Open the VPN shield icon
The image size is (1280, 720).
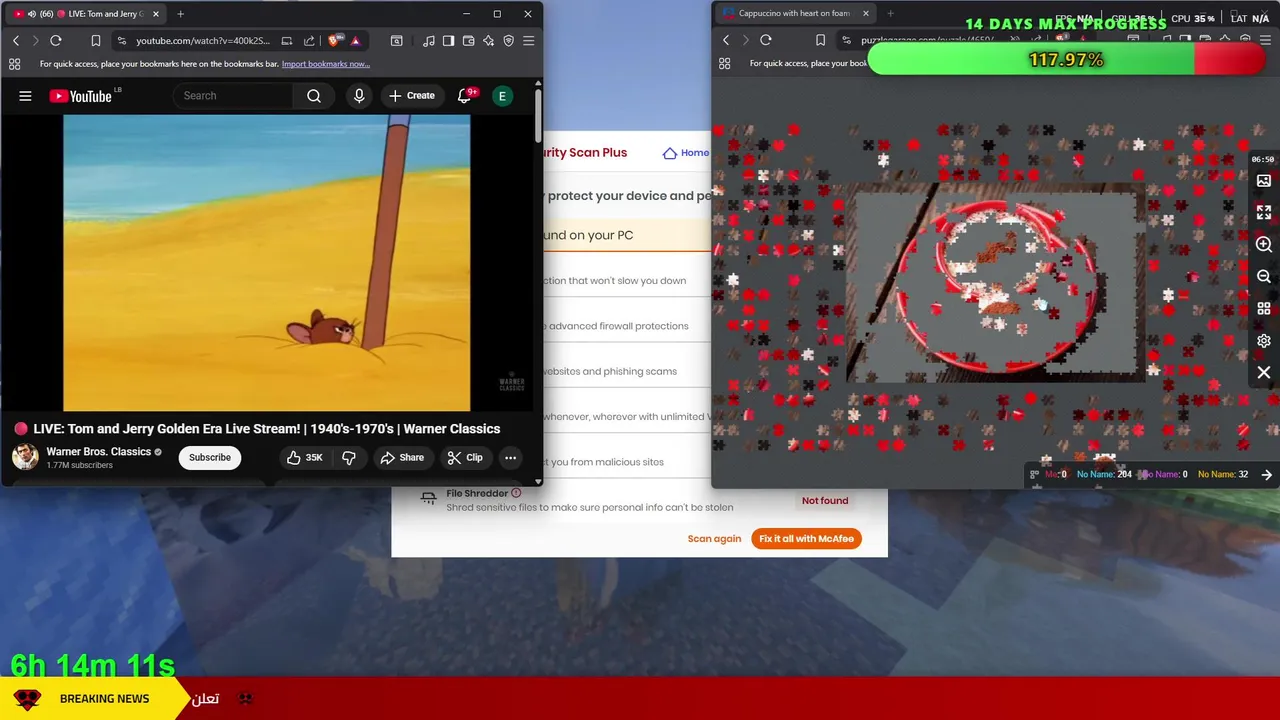click(x=509, y=41)
